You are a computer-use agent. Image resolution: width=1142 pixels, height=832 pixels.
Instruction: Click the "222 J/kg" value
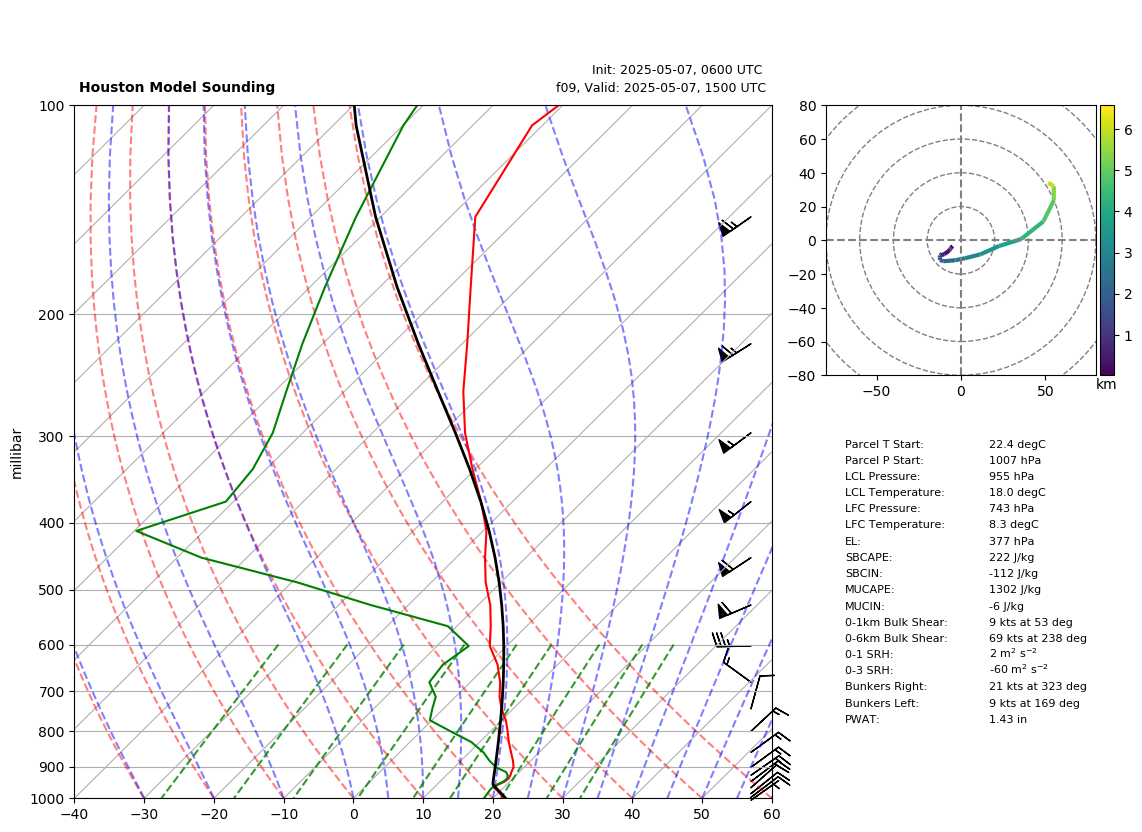tap(1011, 557)
